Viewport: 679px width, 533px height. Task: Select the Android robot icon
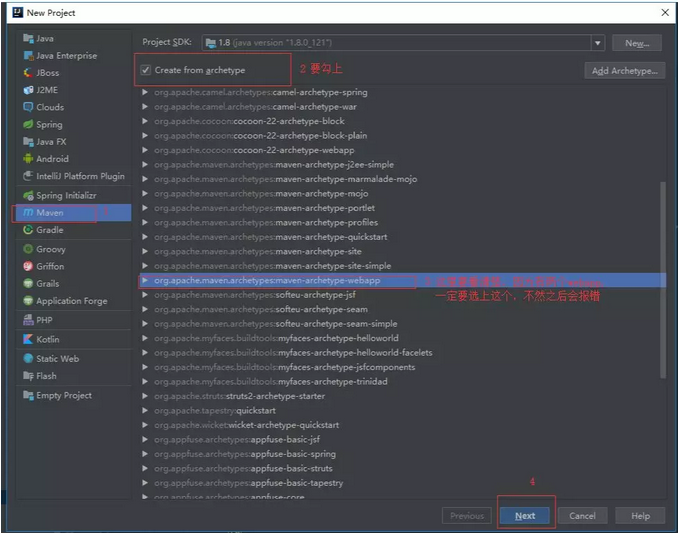[28, 159]
